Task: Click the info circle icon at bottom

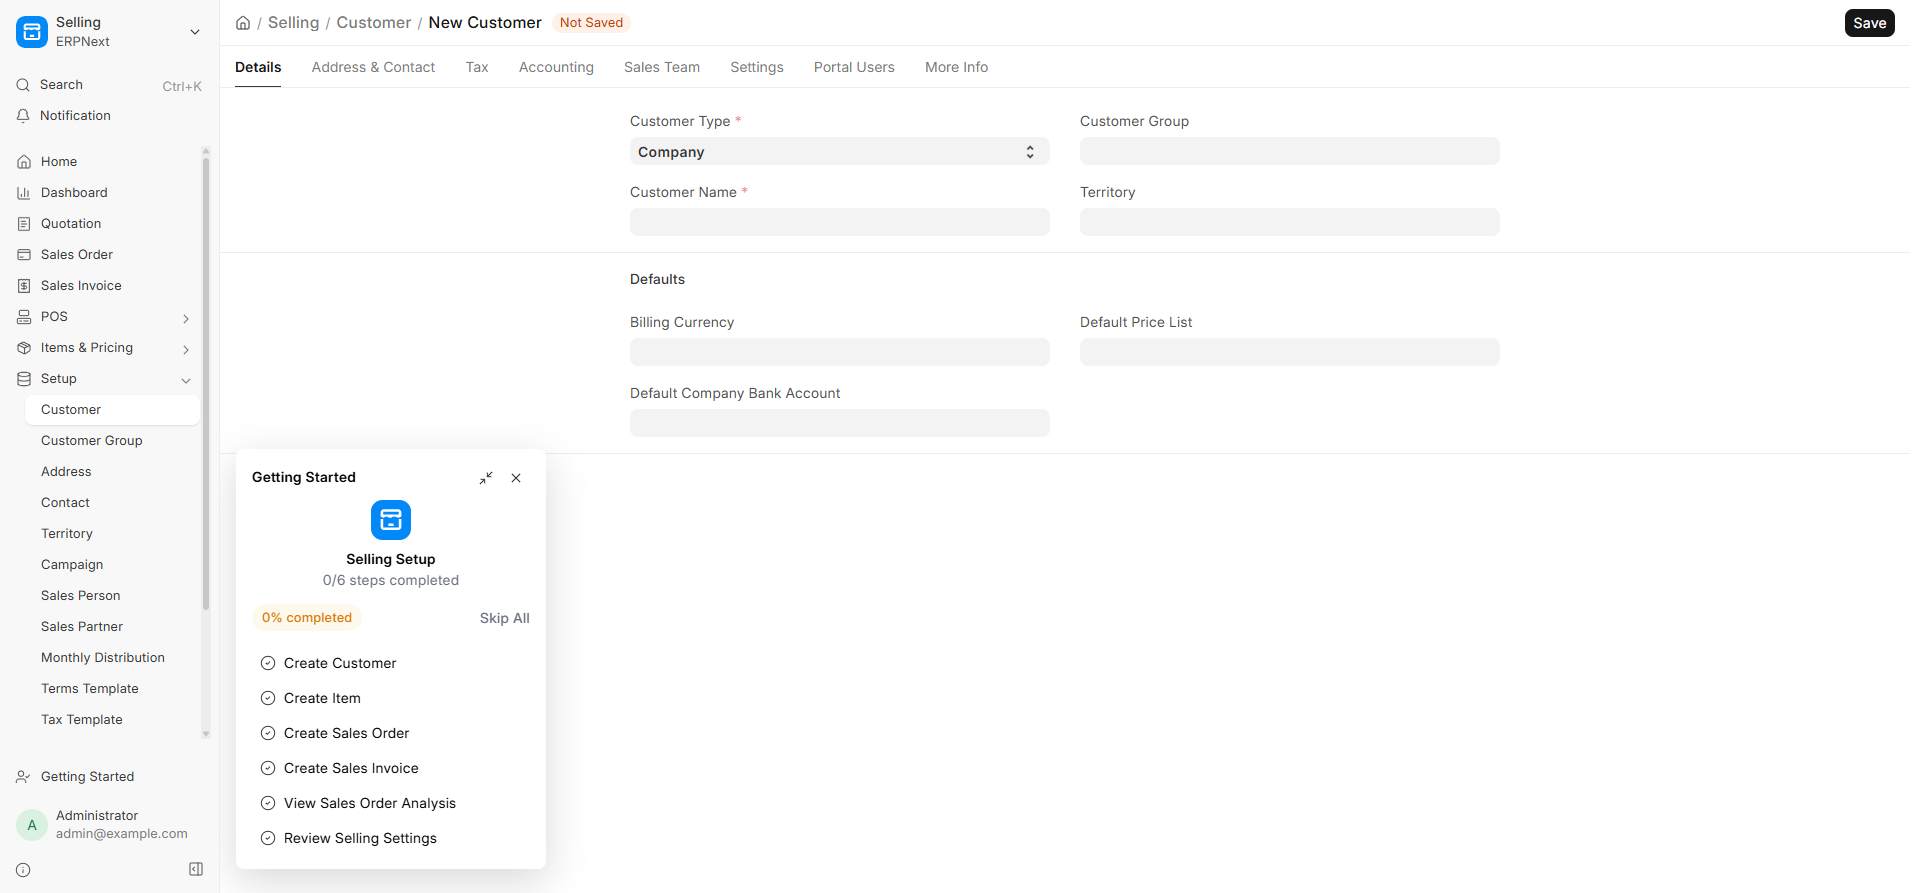Action: click(x=23, y=870)
